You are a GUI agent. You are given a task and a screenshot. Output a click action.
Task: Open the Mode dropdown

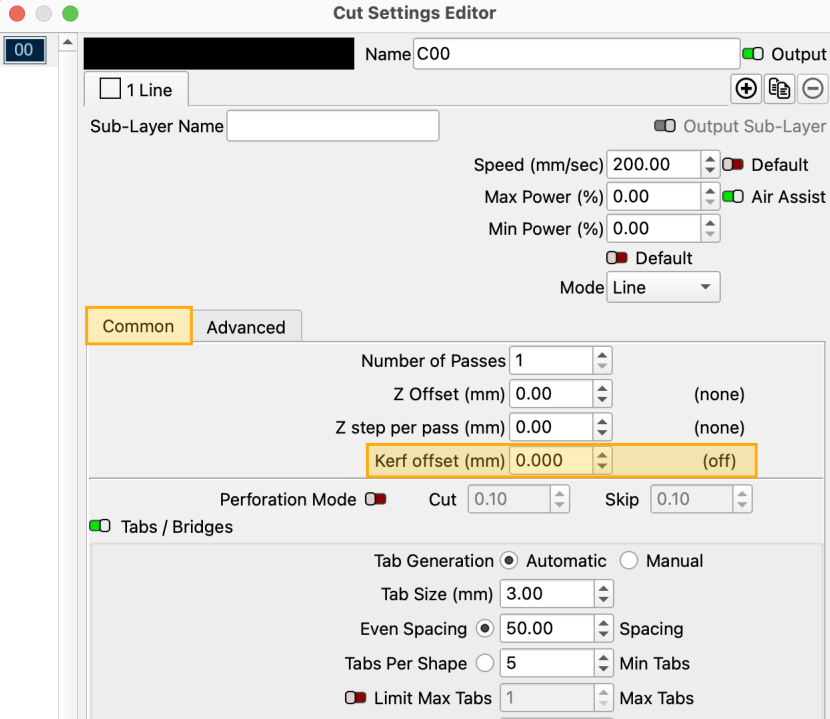pos(664,287)
